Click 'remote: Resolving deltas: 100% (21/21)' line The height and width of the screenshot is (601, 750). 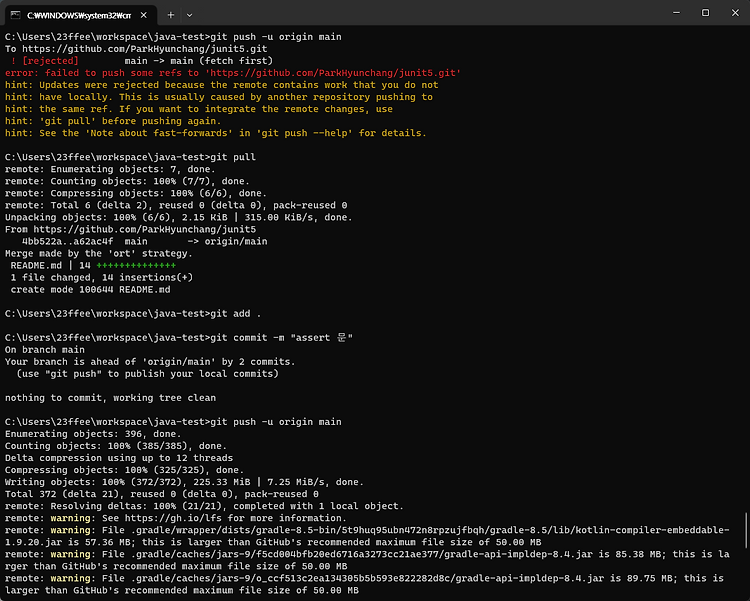(x=204, y=506)
